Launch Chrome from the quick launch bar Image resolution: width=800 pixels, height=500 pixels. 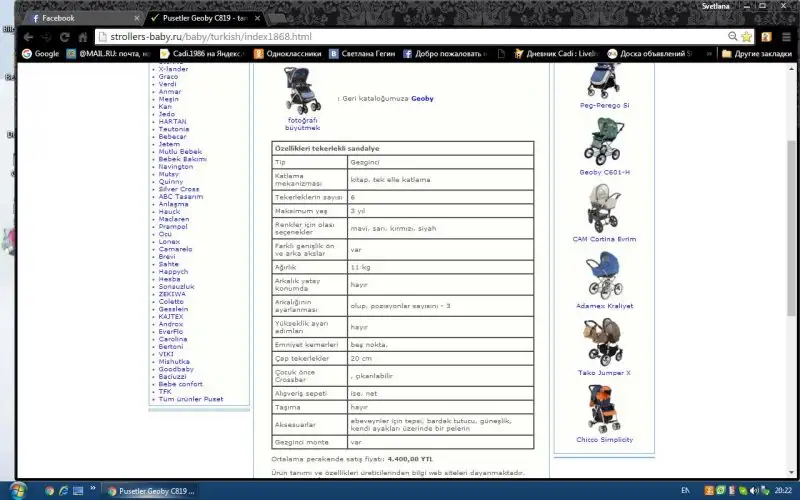tap(49, 491)
